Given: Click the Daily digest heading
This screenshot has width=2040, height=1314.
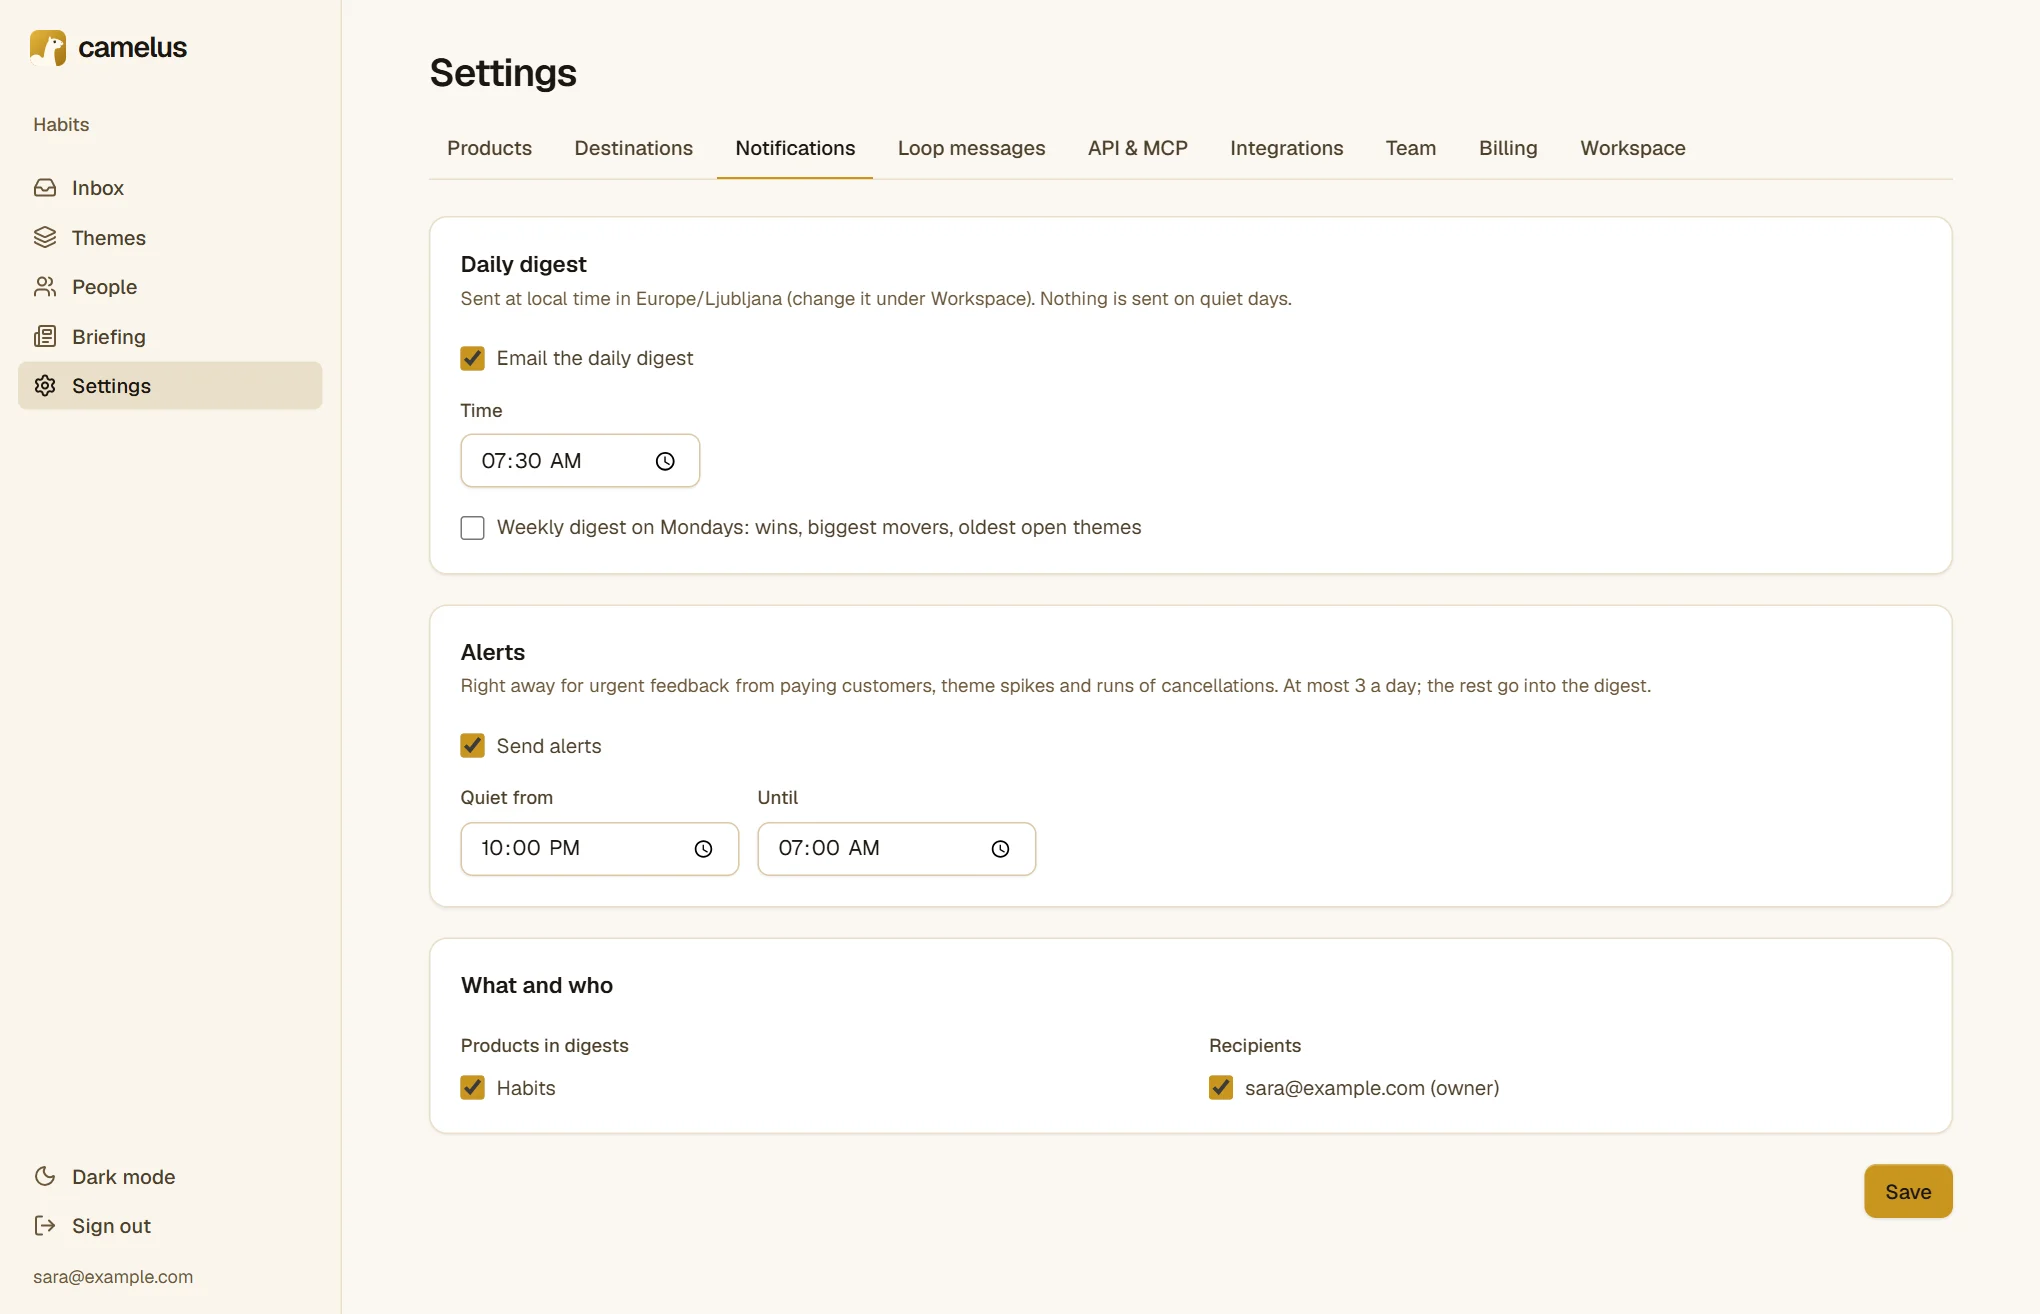Looking at the screenshot, I should click(523, 264).
